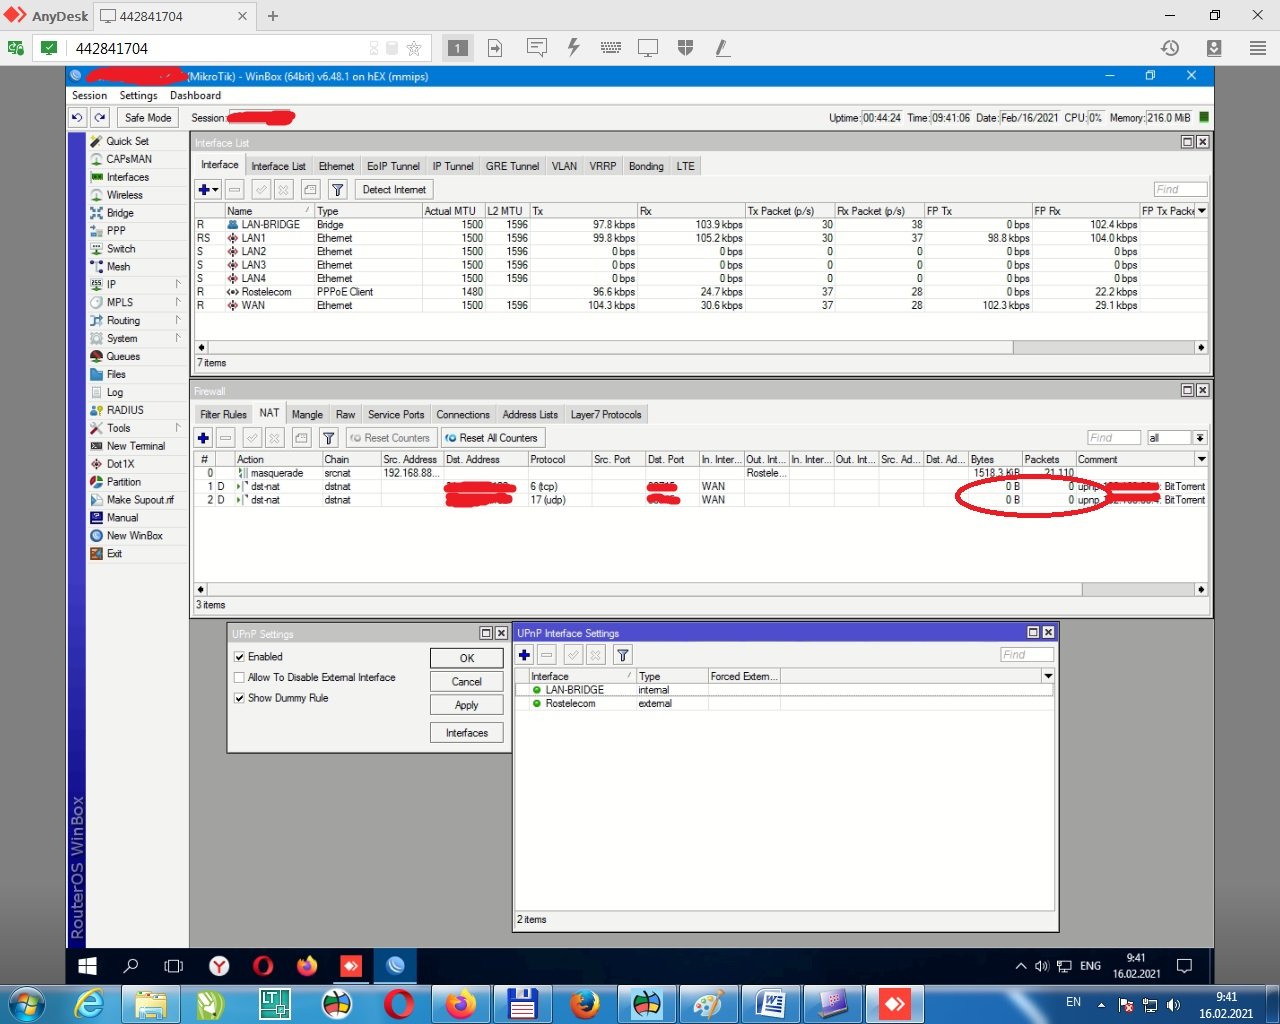Switch to the Filter Rules tab
The height and width of the screenshot is (1024, 1280).
pos(223,414)
